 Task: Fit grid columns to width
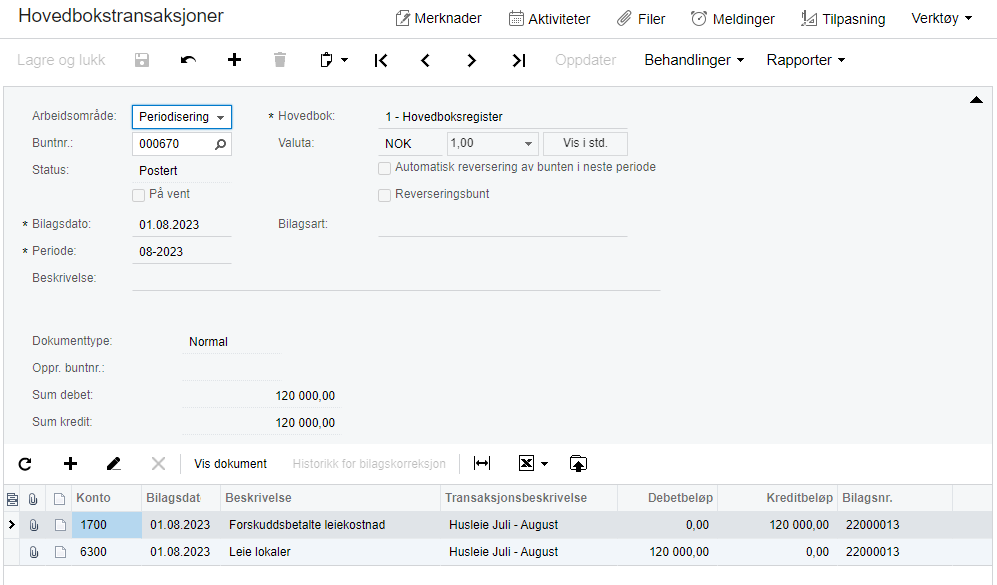click(x=482, y=464)
